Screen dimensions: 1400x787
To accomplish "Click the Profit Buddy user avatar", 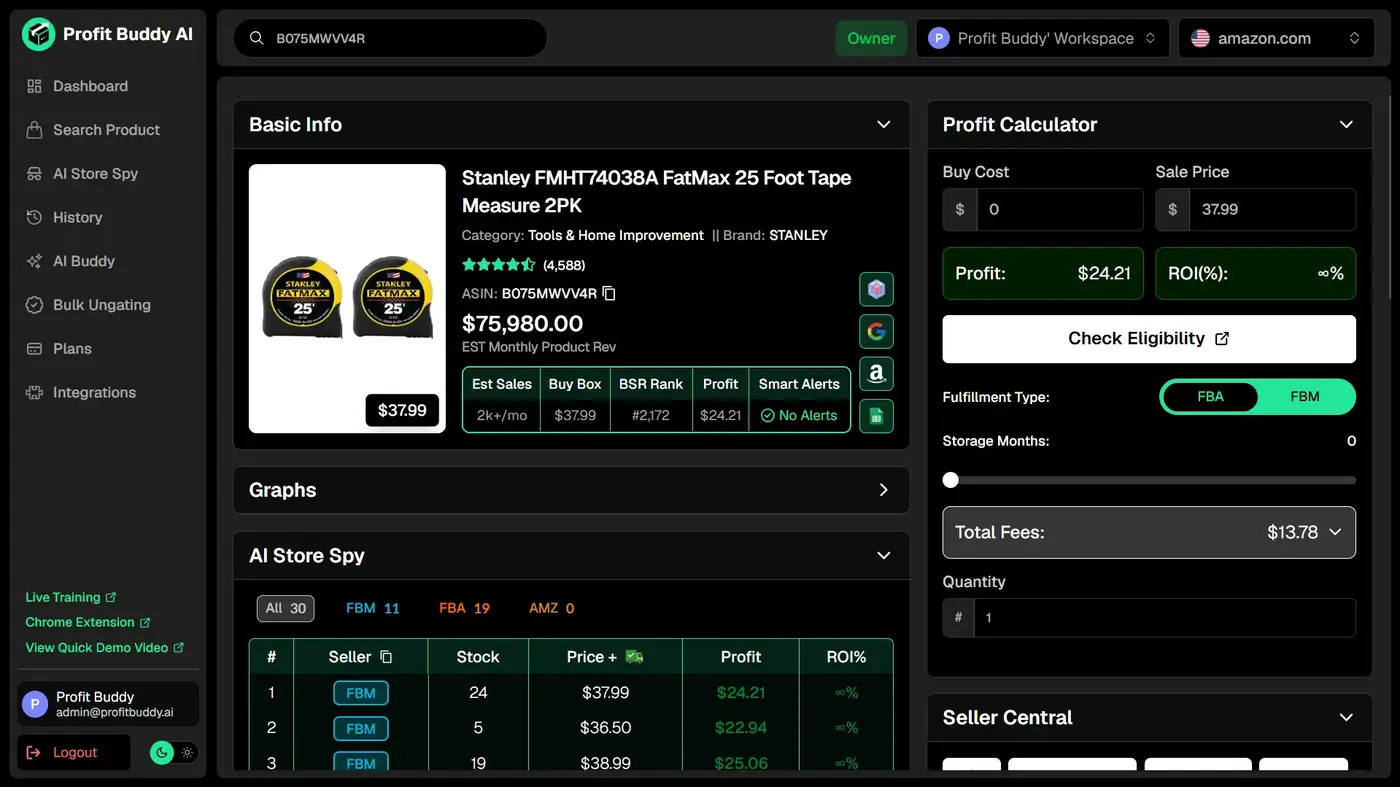I will [x=35, y=704].
